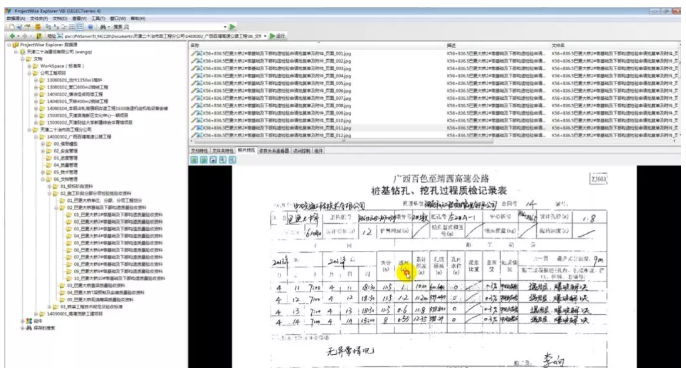Open the 文档(D) menu
The width and height of the screenshot is (686, 371).
click(60, 18)
